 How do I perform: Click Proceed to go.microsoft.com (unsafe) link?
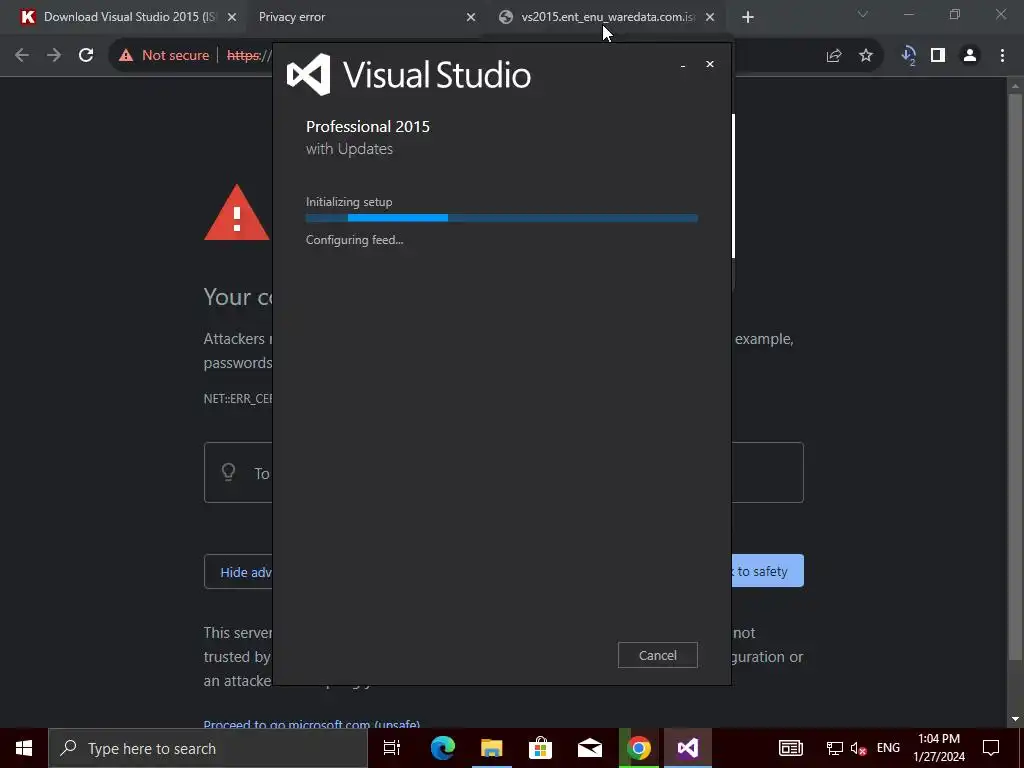[x=312, y=724]
